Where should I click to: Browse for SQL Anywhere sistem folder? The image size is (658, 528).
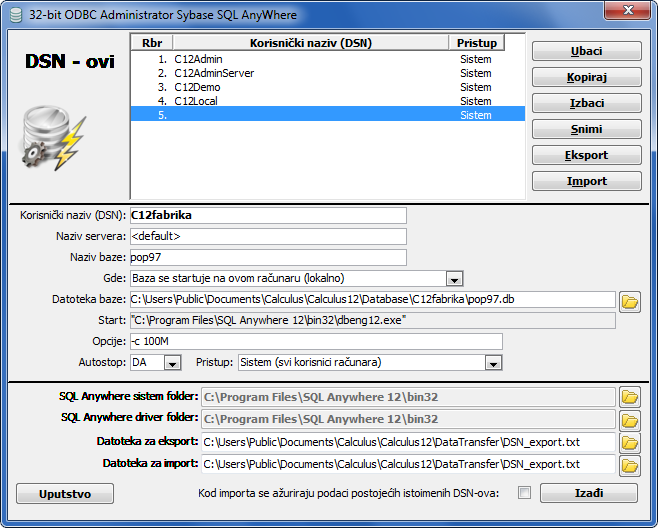point(629,397)
